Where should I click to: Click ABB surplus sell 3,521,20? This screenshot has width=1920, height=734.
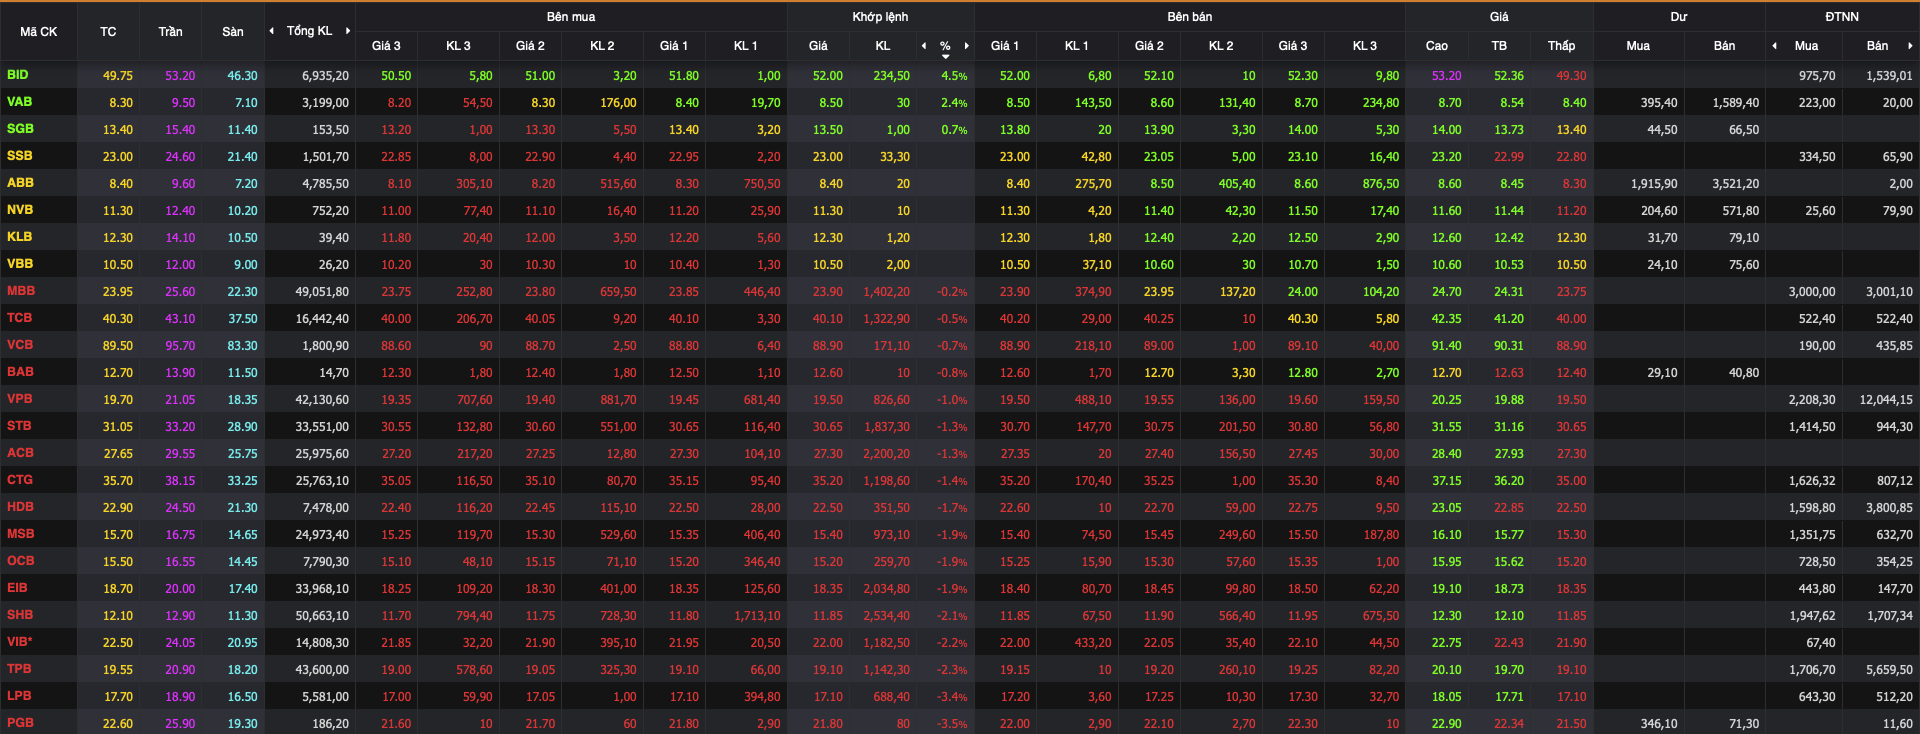pos(1735,184)
